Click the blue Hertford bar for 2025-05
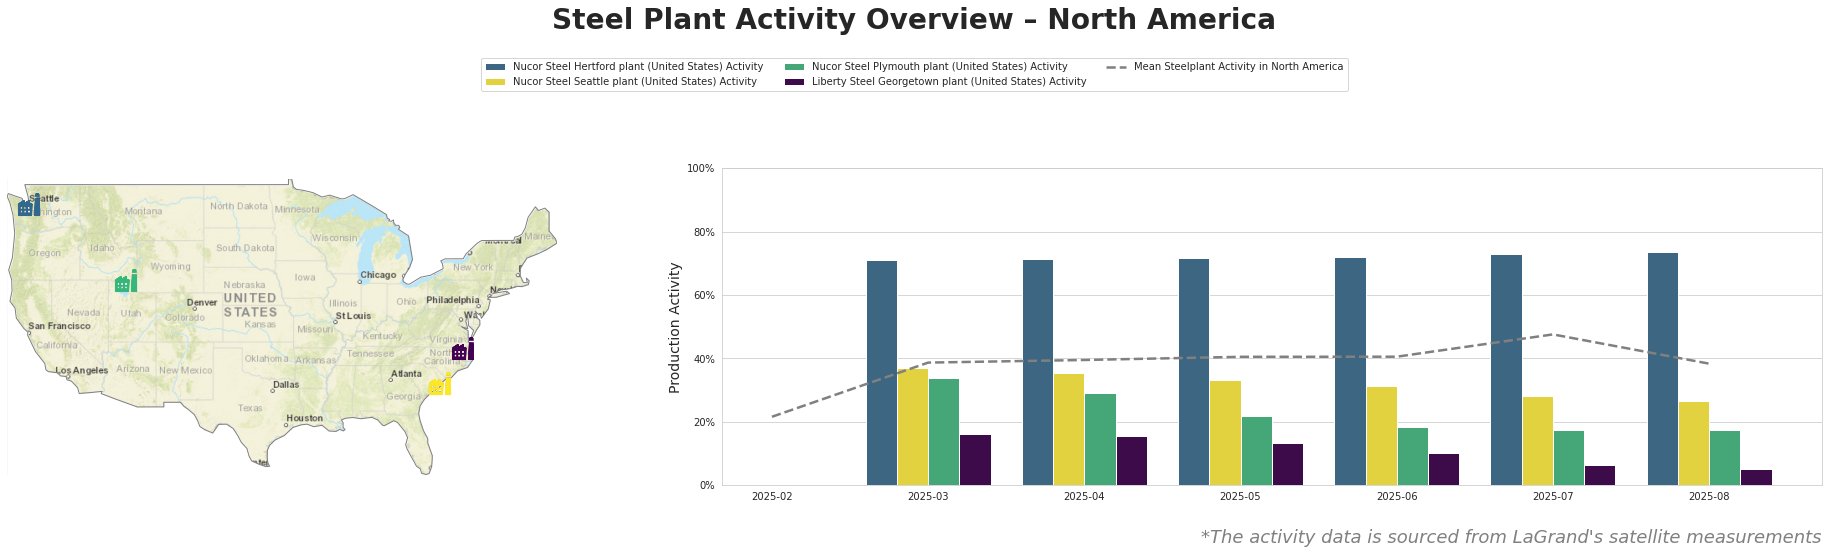Viewport: 1828px width, 554px height. [x=1194, y=372]
